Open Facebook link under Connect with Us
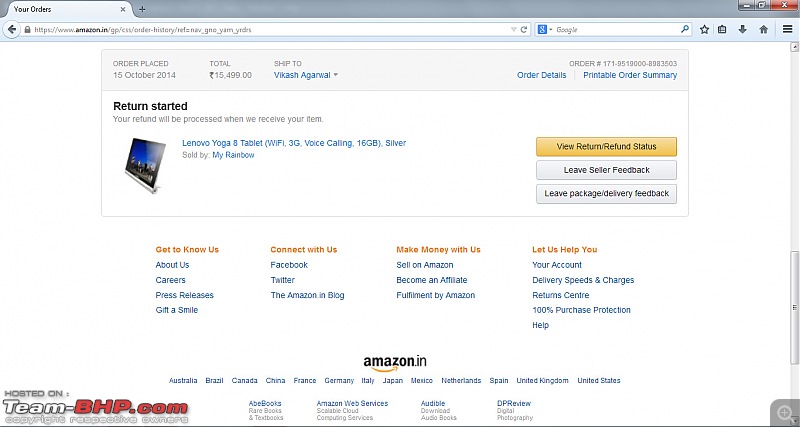800x427 pixels. click(x=289, y=265)
